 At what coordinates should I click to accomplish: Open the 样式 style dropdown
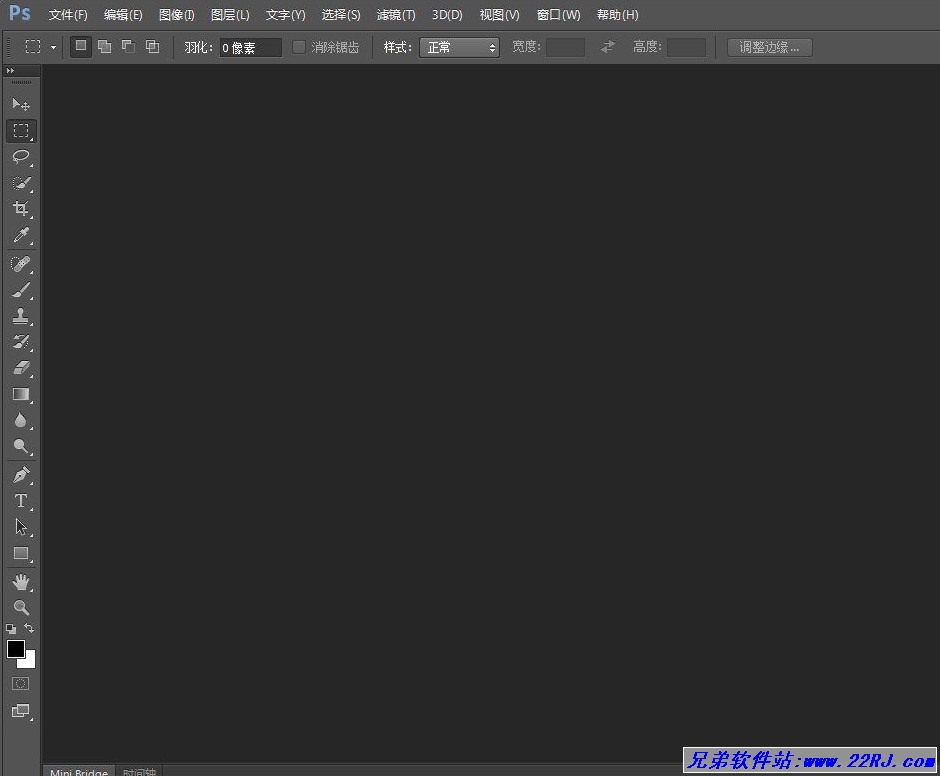459,47
